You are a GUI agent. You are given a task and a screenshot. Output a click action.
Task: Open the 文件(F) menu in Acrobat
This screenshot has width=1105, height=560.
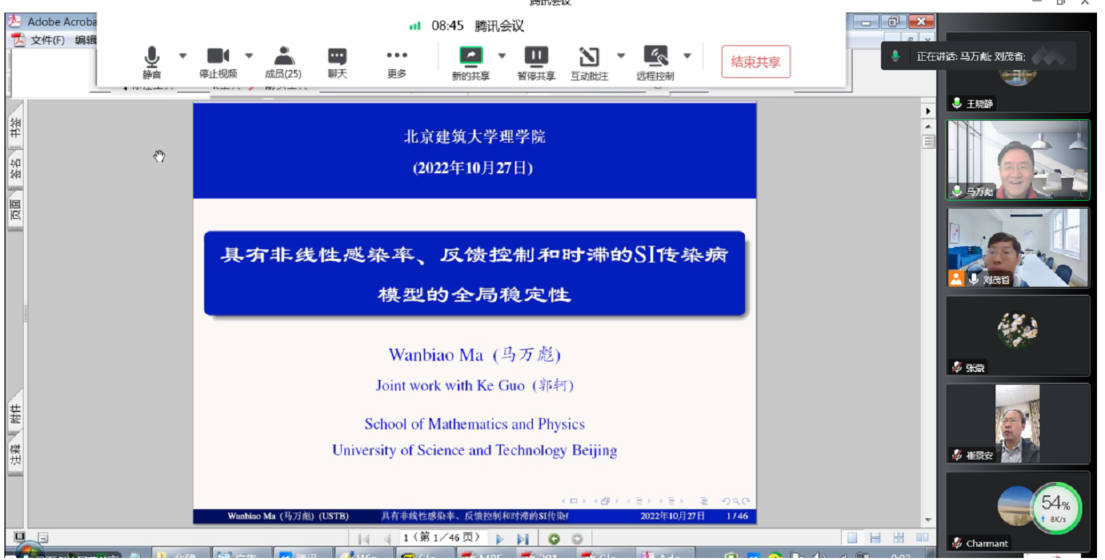[x=47, y=40]
